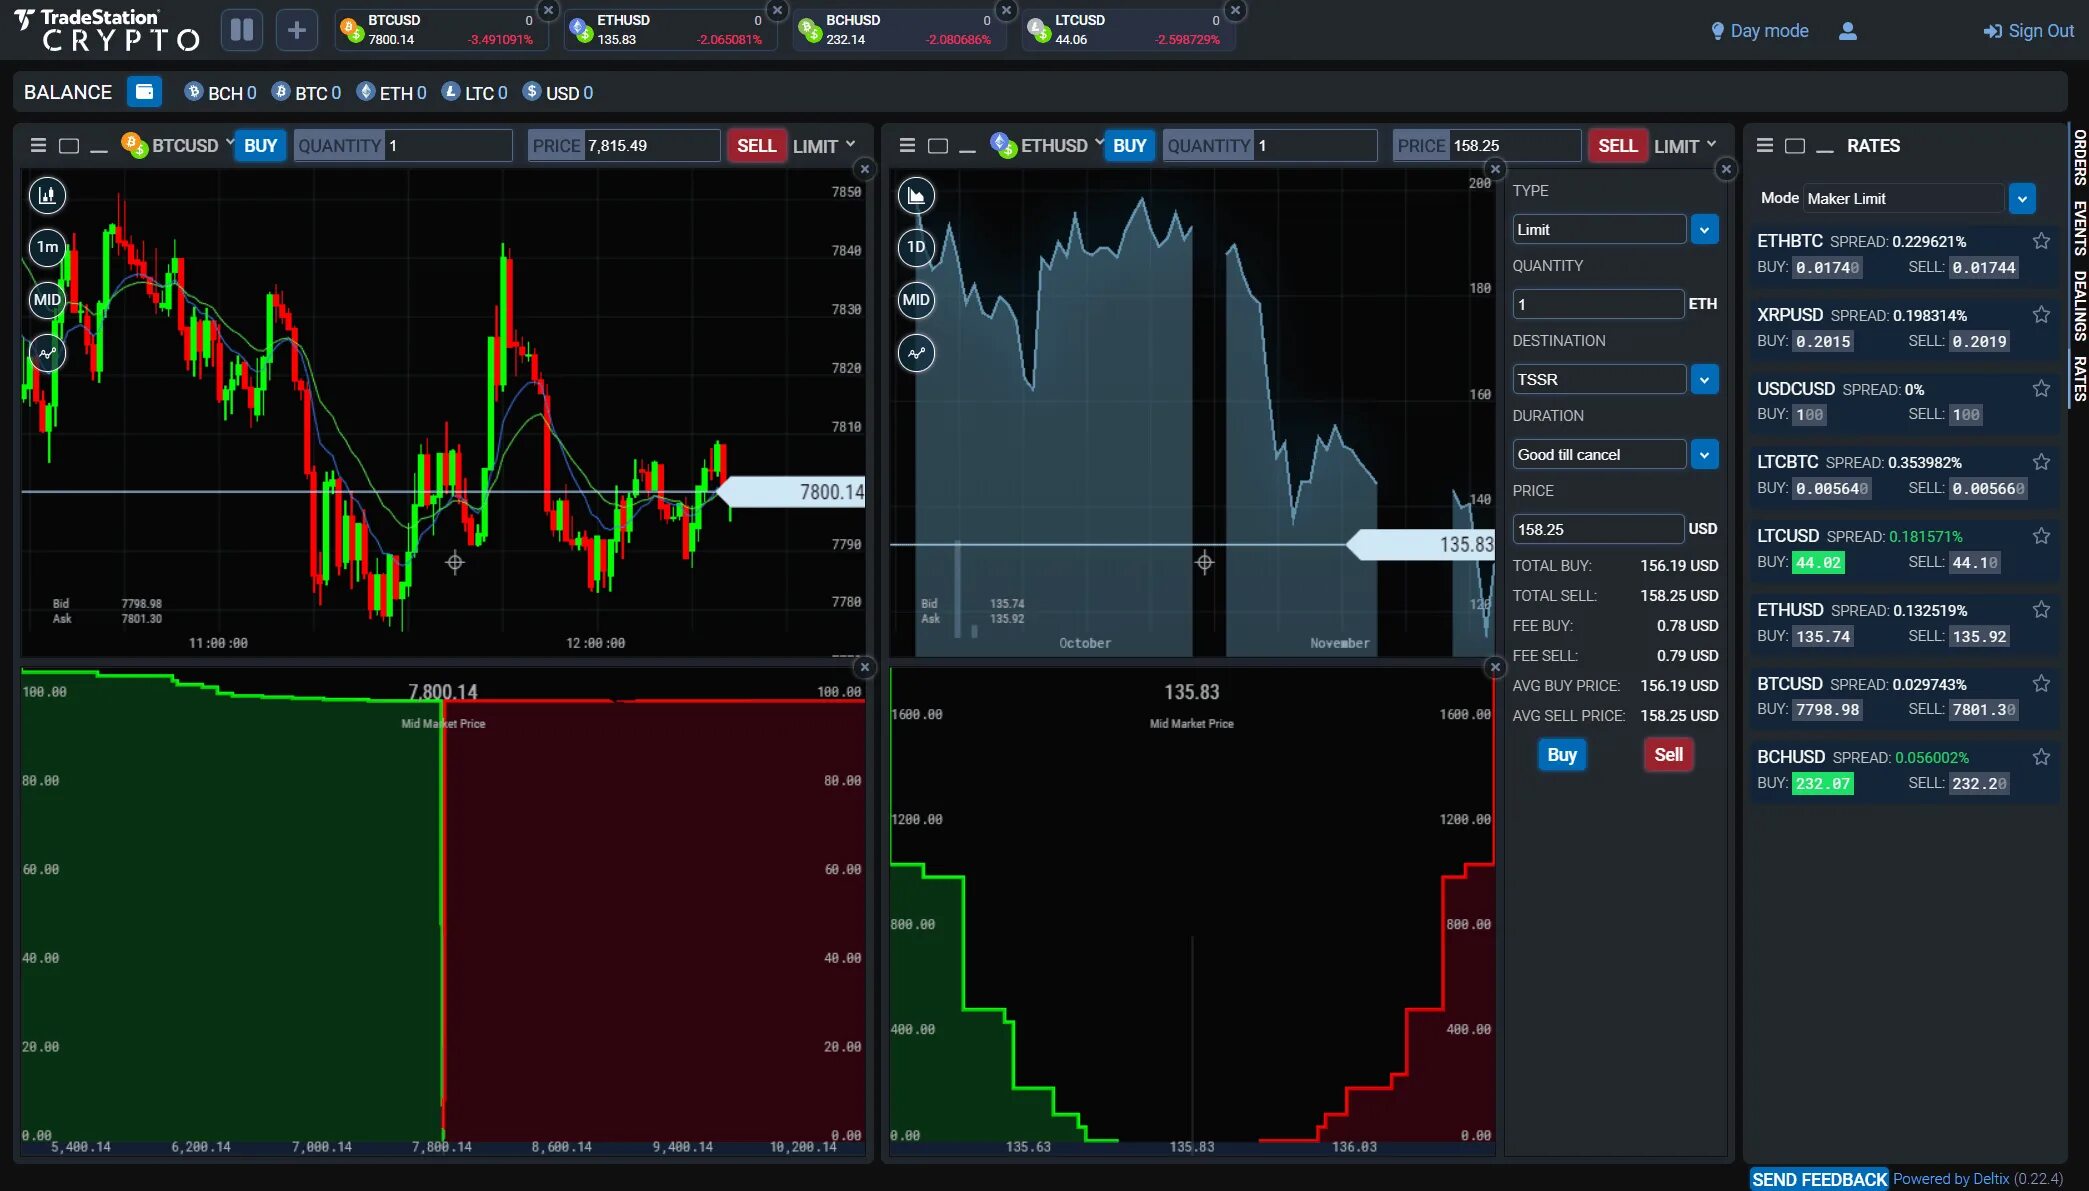Favorite the BCHUSD rate with star
This screenshot has width=2089, height=1191.
click(2041, 757)
